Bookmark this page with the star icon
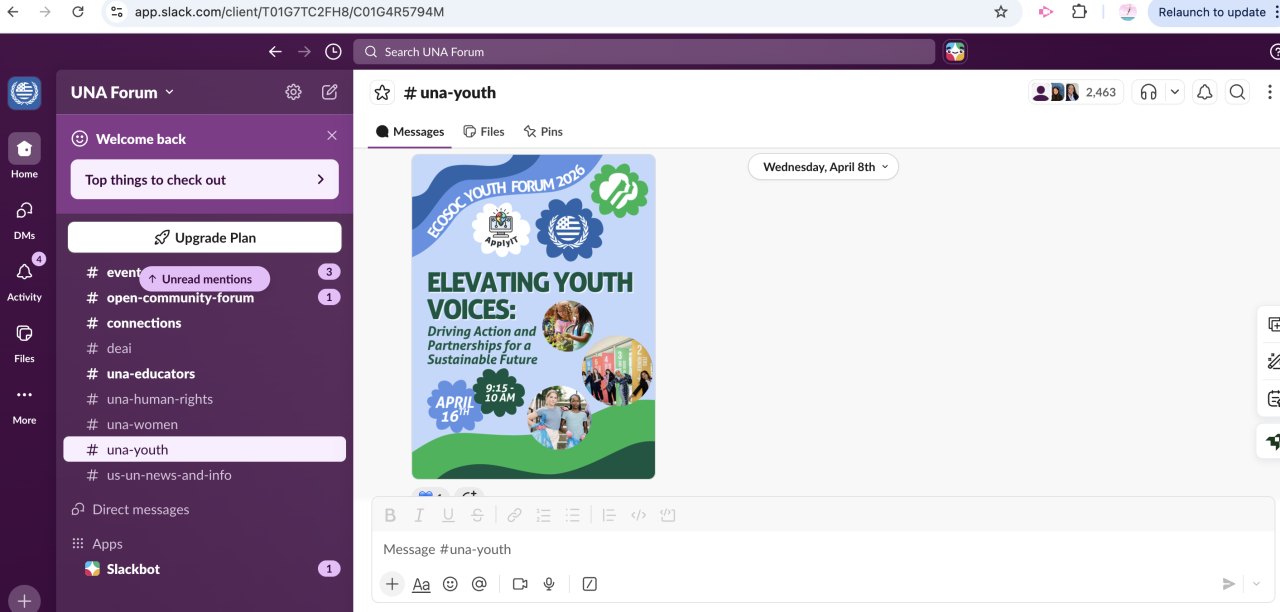 1001,12
